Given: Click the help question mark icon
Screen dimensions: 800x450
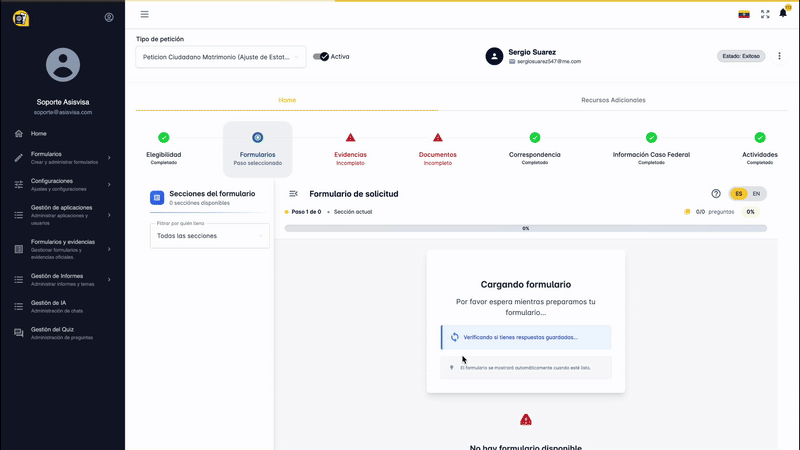Looking at the screenshot, I should 716,193.
